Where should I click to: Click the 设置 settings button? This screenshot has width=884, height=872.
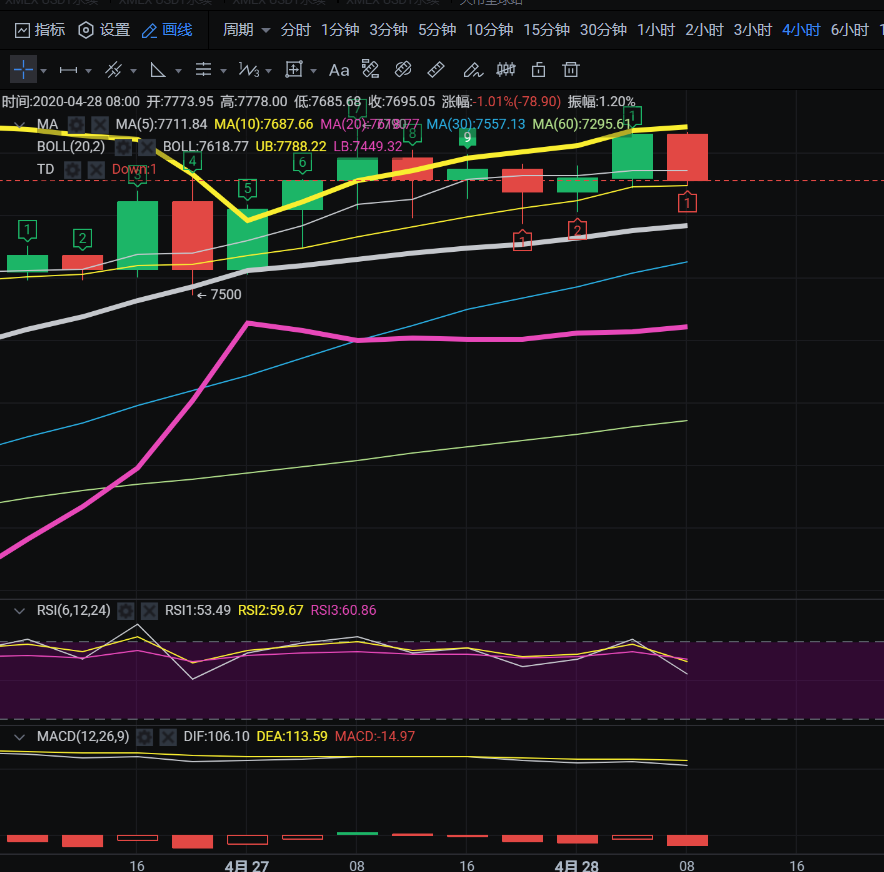tap(104, 30)
